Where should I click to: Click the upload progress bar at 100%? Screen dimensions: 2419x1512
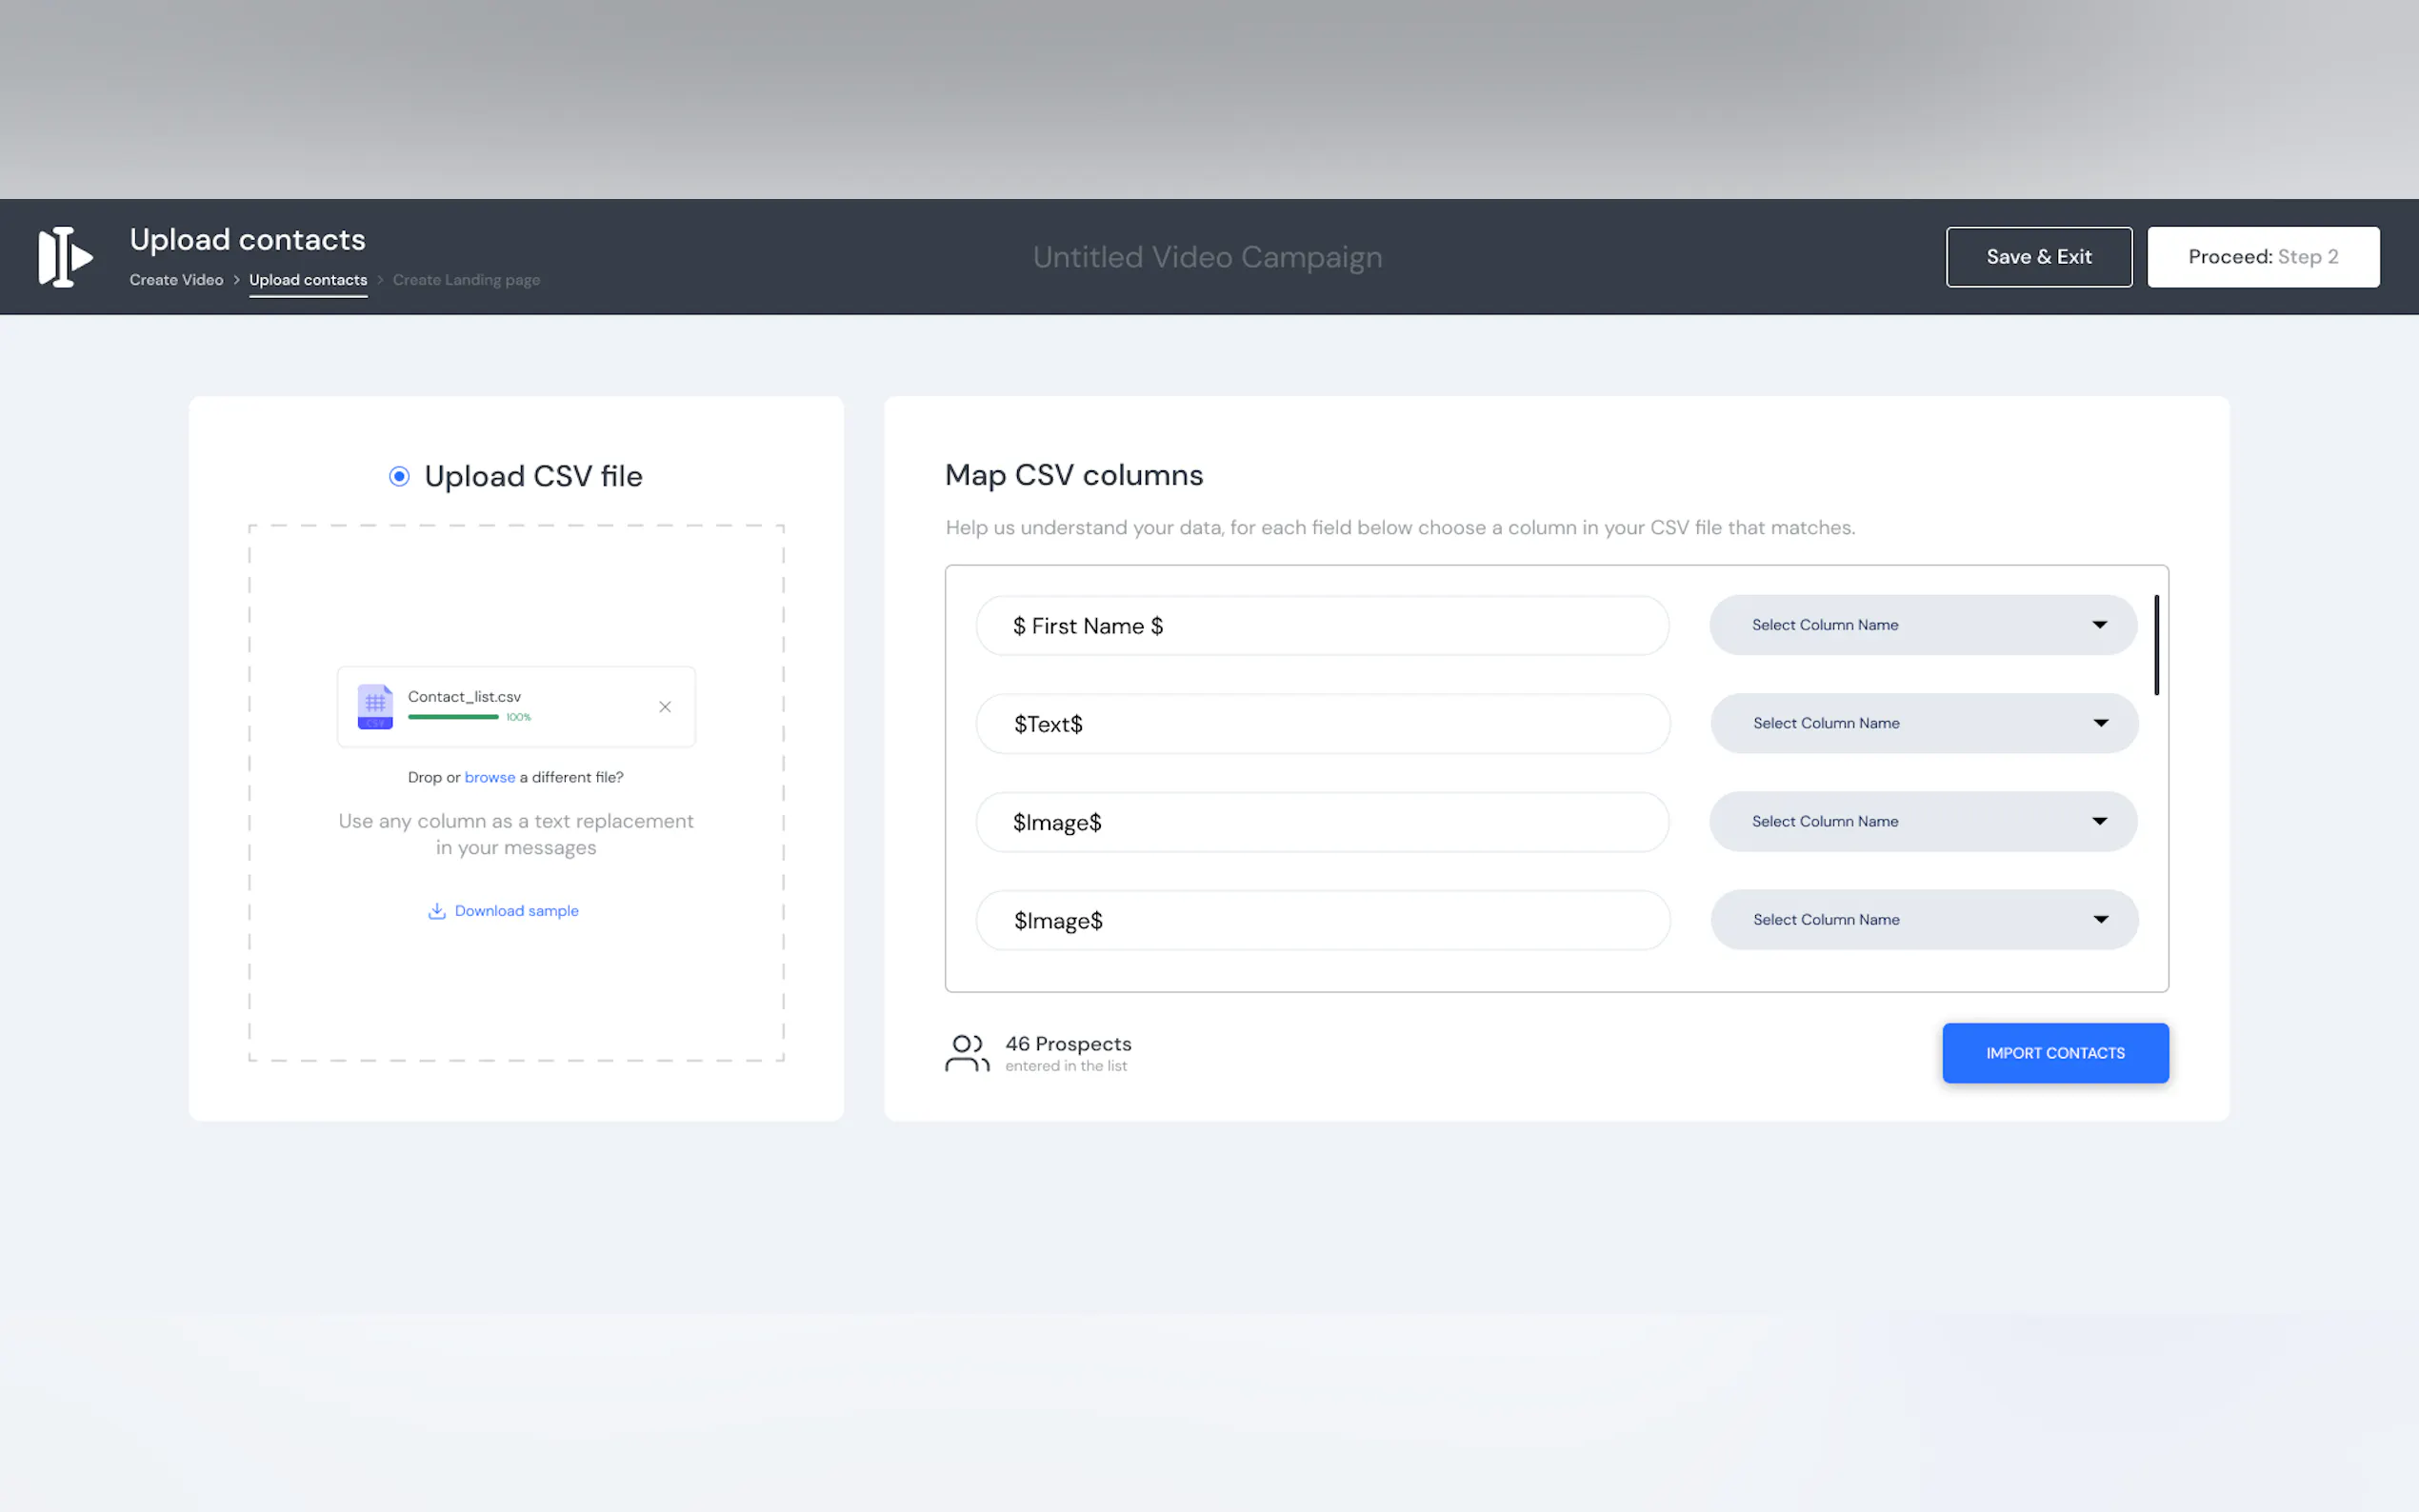pyautogui.click(x=453, y=717)
